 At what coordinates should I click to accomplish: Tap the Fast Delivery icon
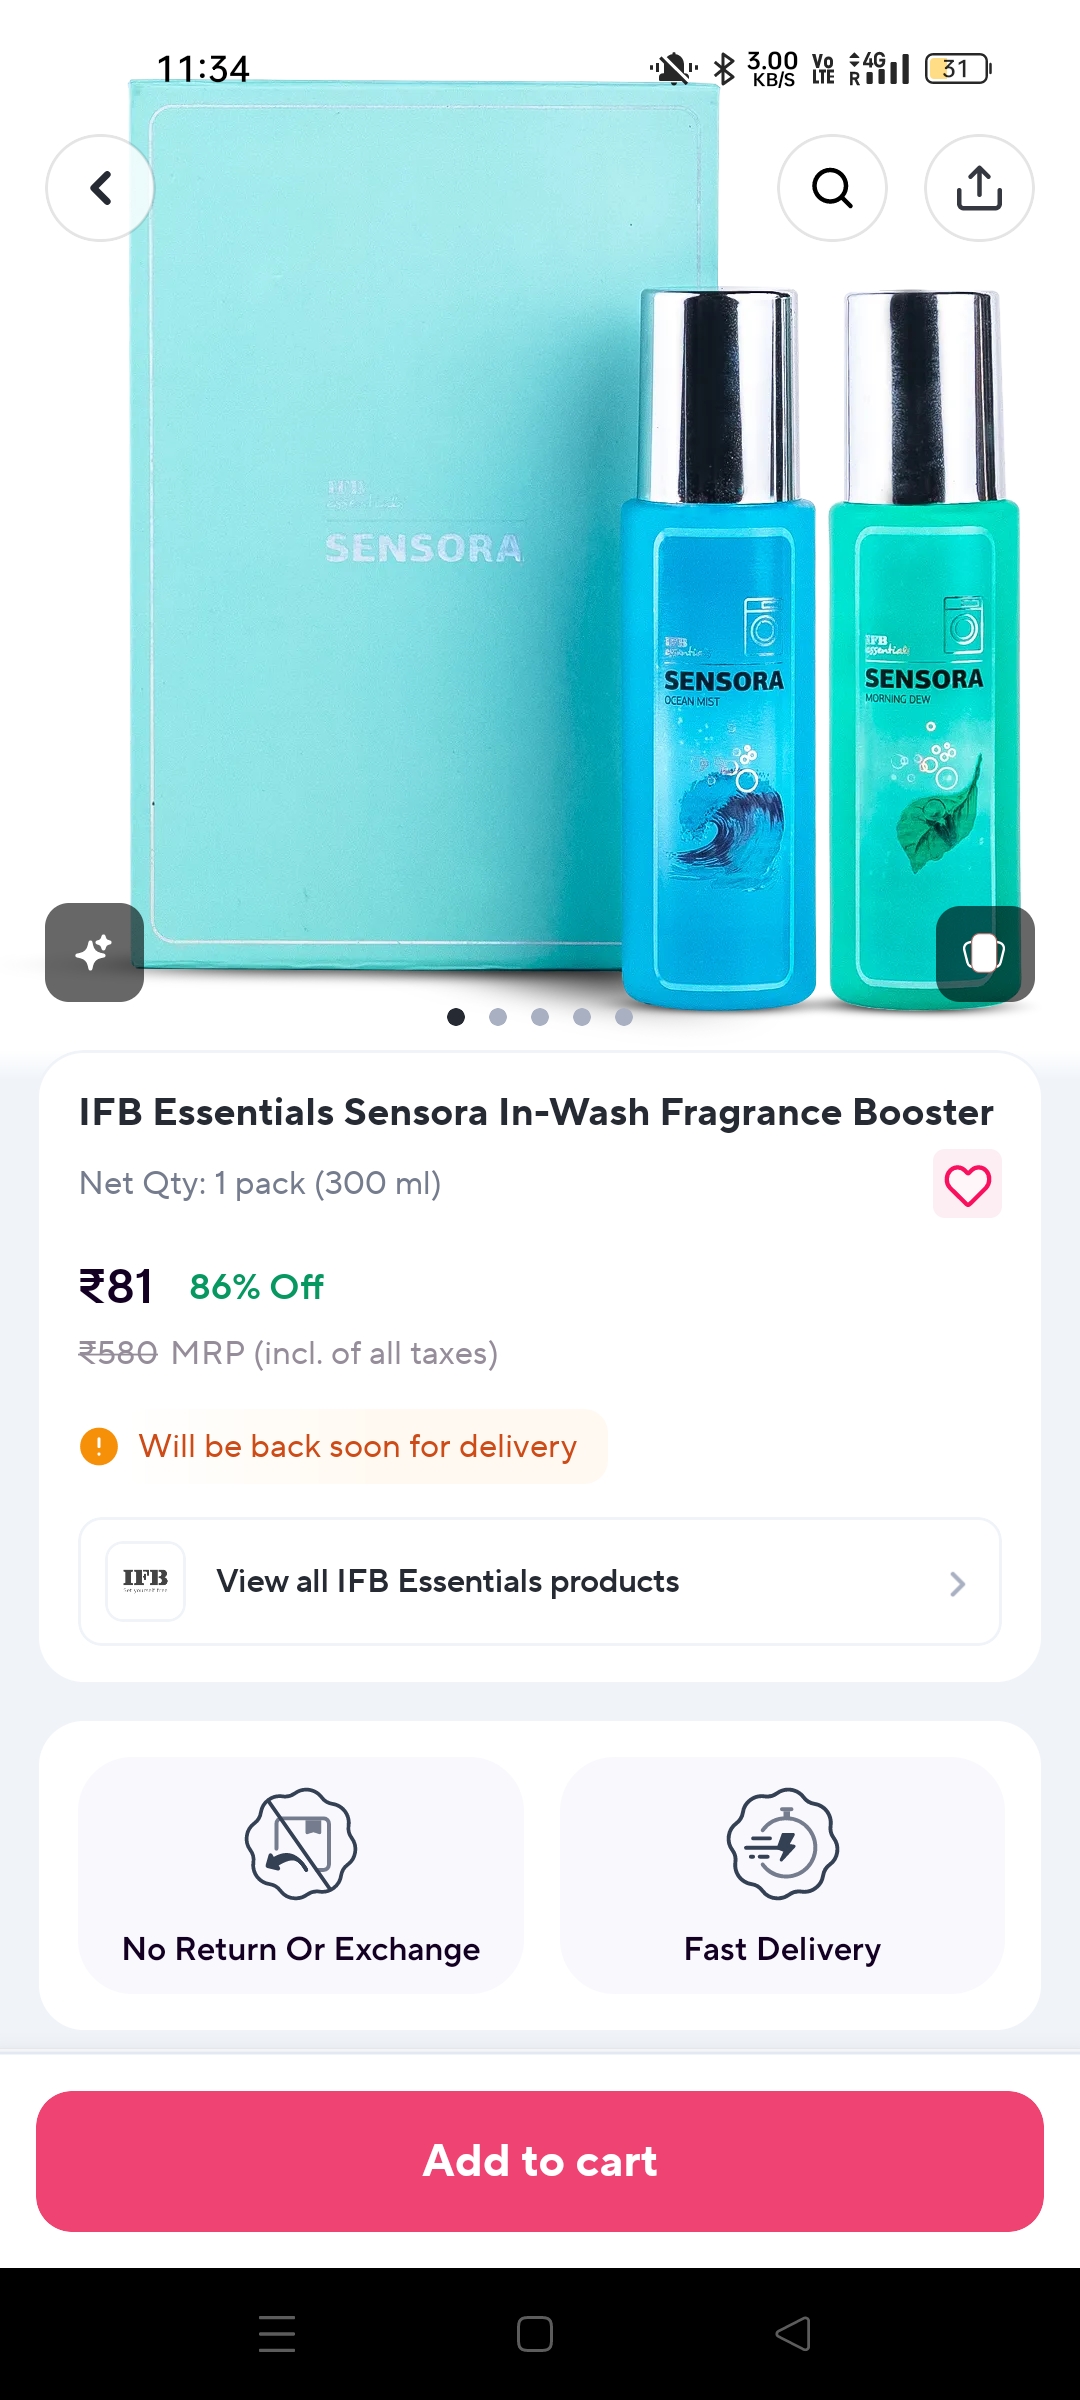point(782,1843)
